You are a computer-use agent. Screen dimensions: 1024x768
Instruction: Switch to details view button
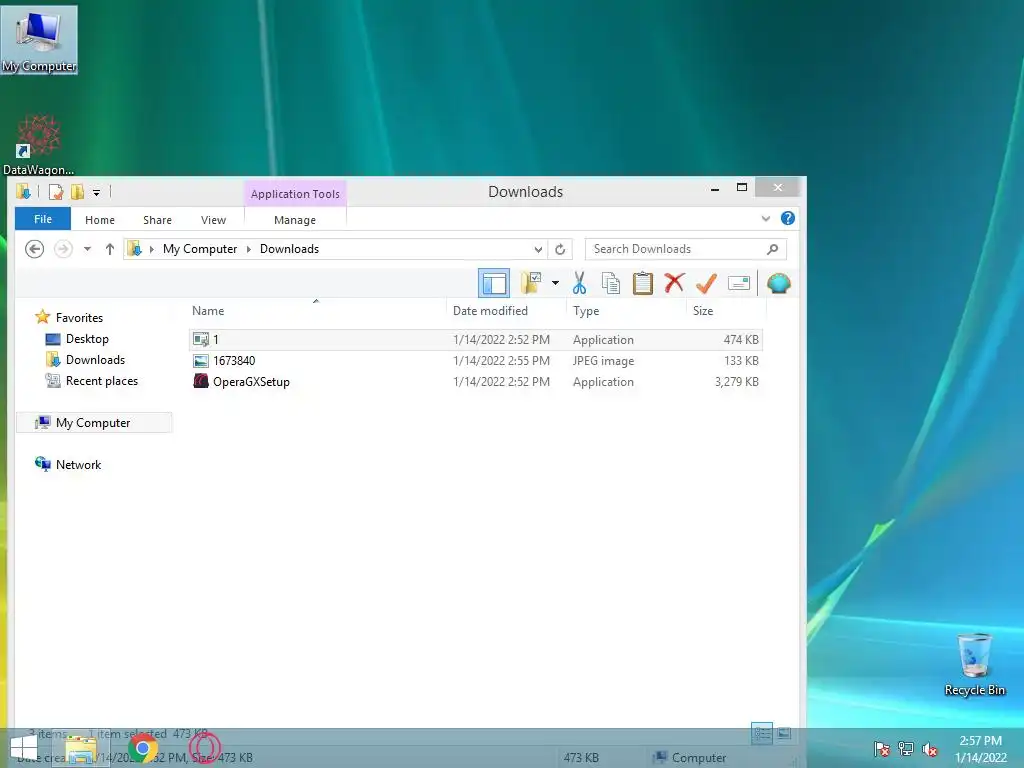(x=761, y=733)
